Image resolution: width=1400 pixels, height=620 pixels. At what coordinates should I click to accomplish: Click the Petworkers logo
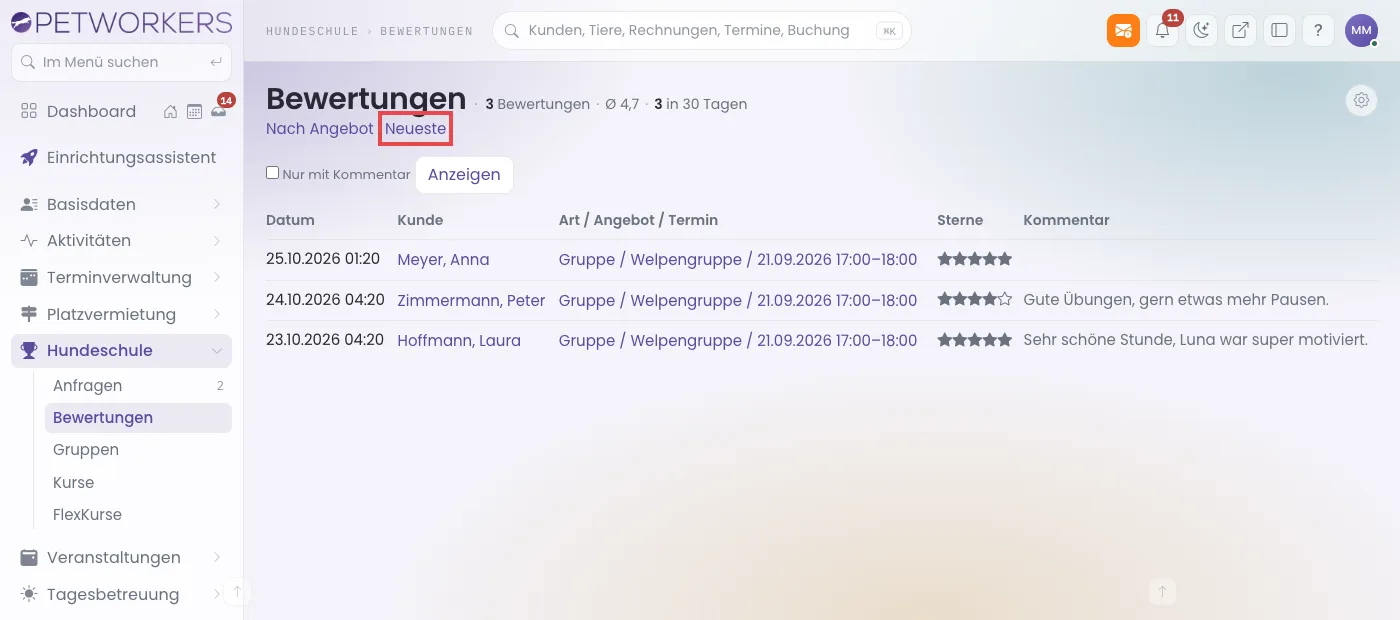pyautogui.click(x=121, y=22)
